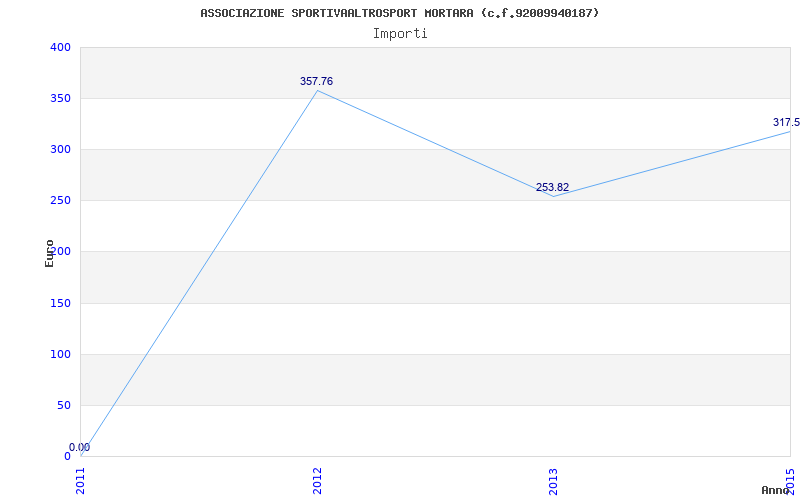The image size is (800, 500).
Task: Click the 300 y-axis tick label
Action: click(x=60, y=149)
